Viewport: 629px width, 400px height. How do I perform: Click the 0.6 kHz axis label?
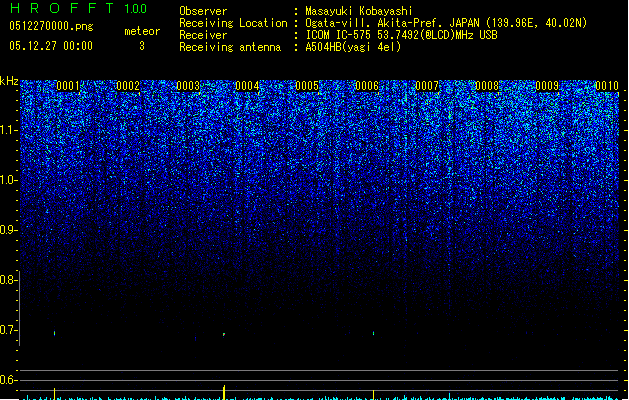coord(8,380)
